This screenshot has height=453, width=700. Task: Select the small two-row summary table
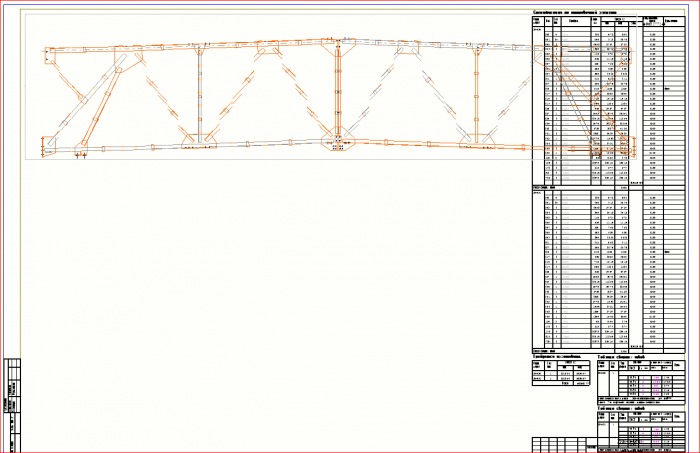[561, 373]
